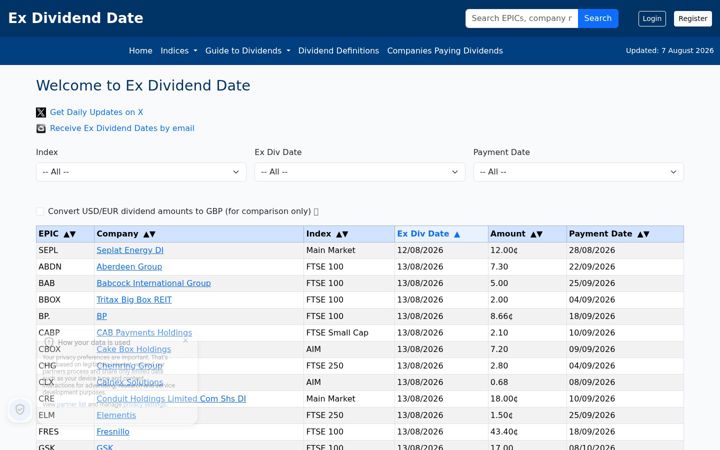Click the info icon after the GBP conversion label
The width and height of the screenshot is (720, 450).
click(x=316, y=212)
